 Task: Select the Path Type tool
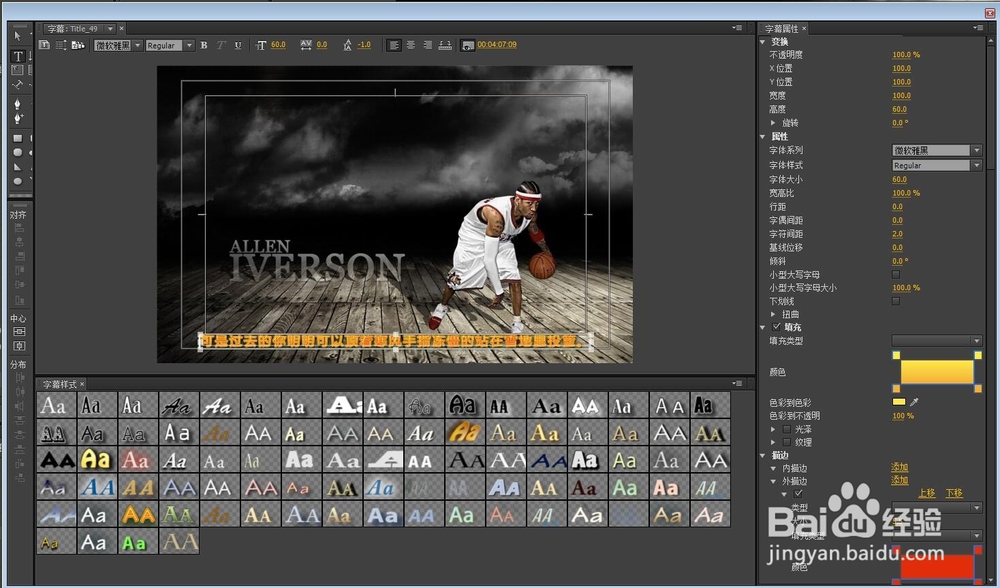[x=18, y=84]
